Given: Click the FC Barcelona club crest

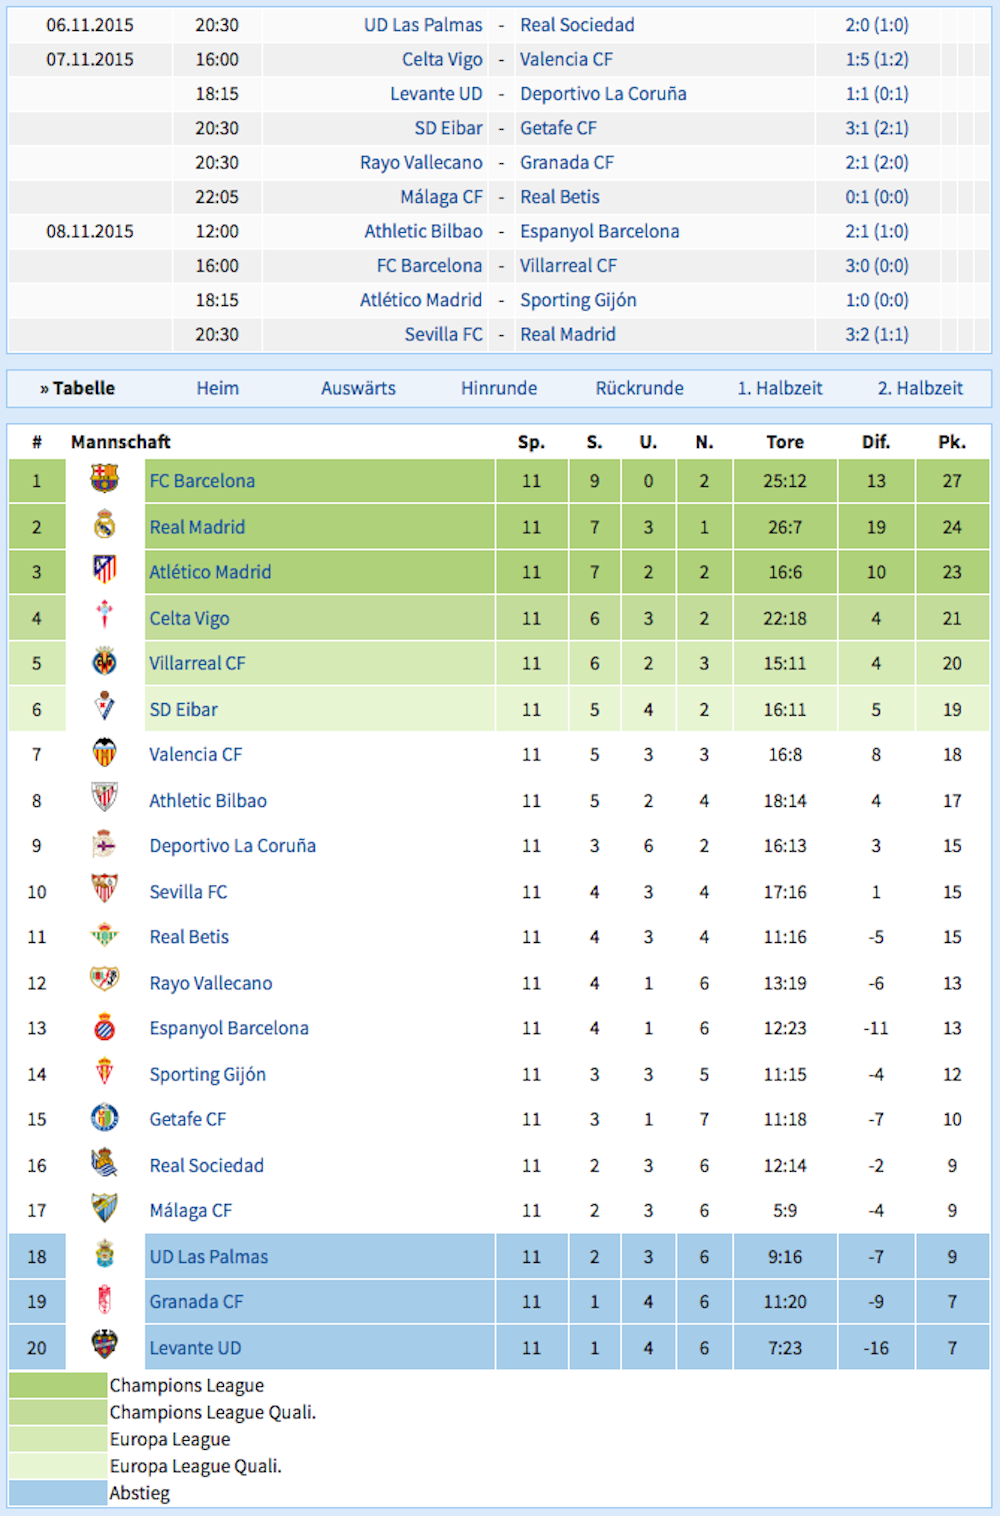Looking at the screenshot, I should pos(104,480).
